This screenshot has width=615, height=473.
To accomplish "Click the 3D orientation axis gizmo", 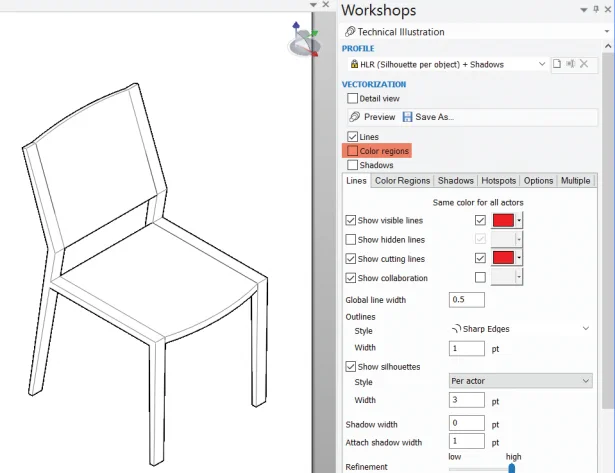I will pos(303,41).
